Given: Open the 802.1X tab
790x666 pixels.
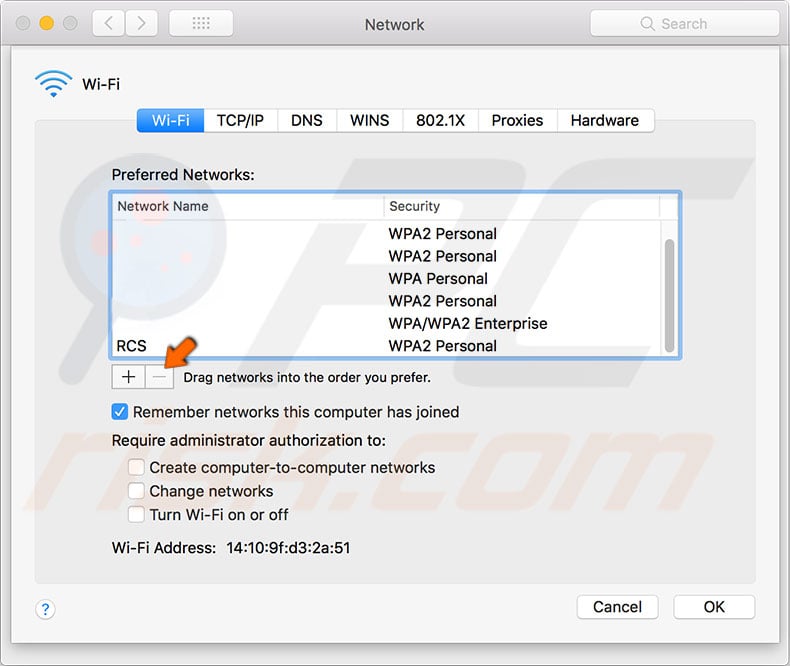Looking at the screenshot, I should [440, 120].
